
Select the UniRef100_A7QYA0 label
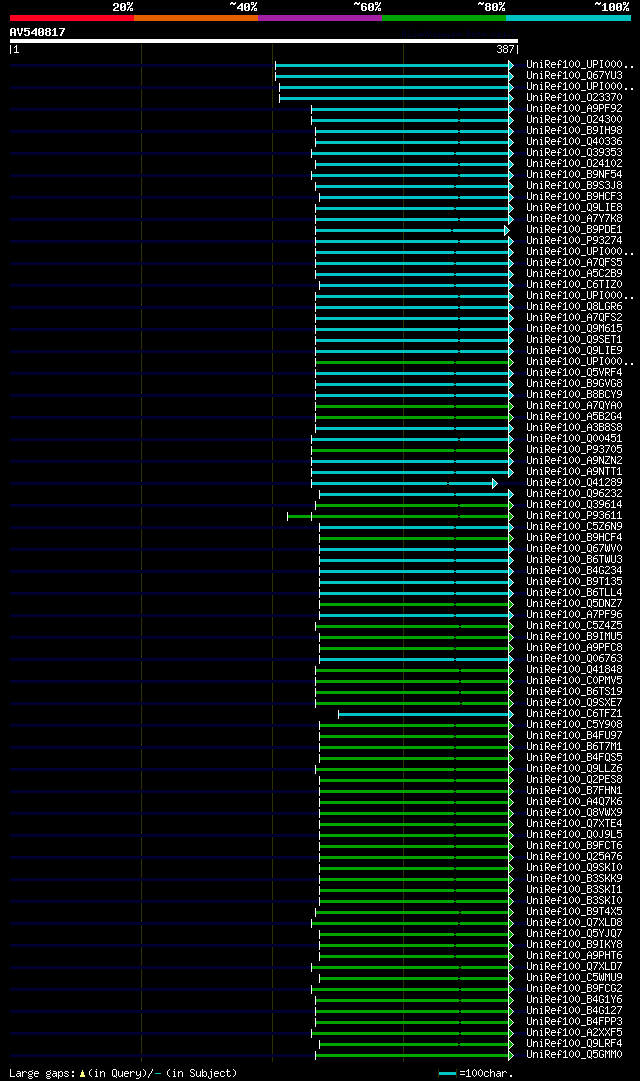(x=574, y=406)
